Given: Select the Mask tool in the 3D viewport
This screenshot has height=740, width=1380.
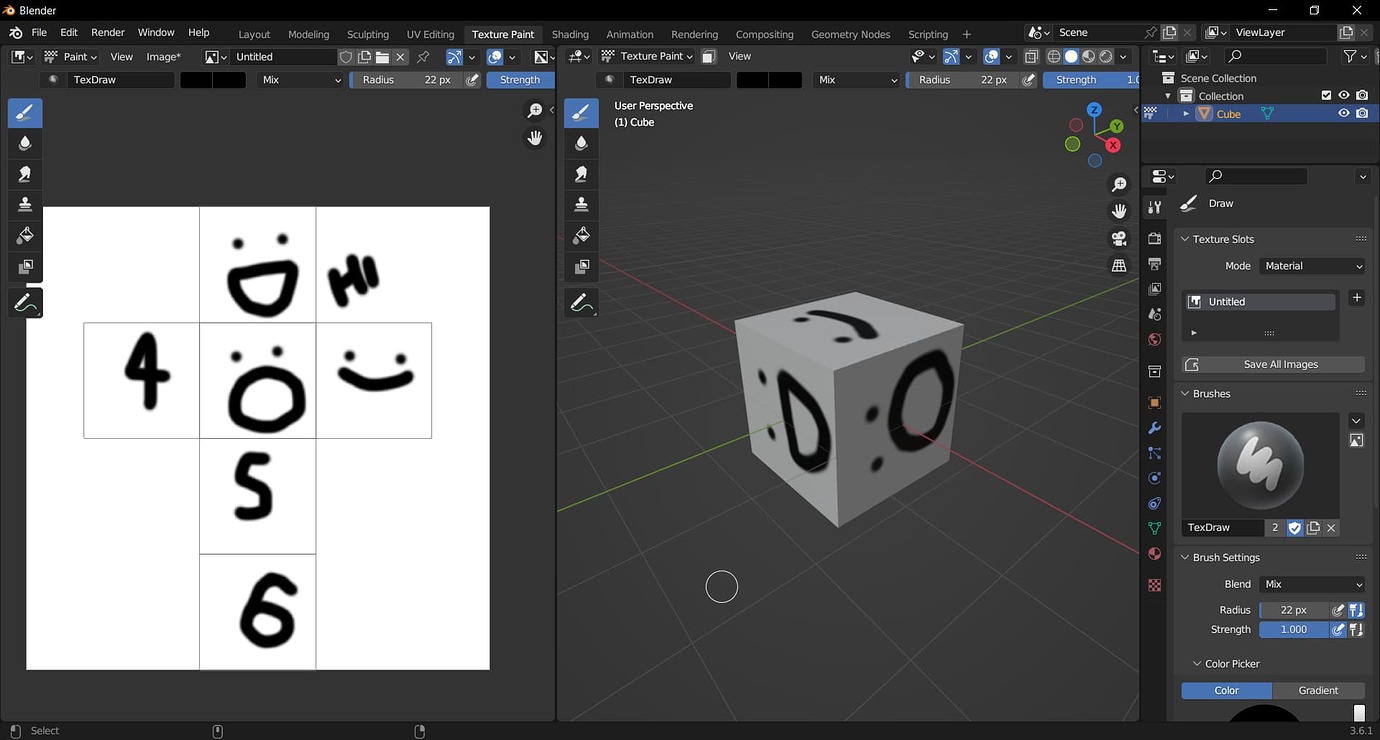Looking at the screenshot, I should tap(581, 267).
